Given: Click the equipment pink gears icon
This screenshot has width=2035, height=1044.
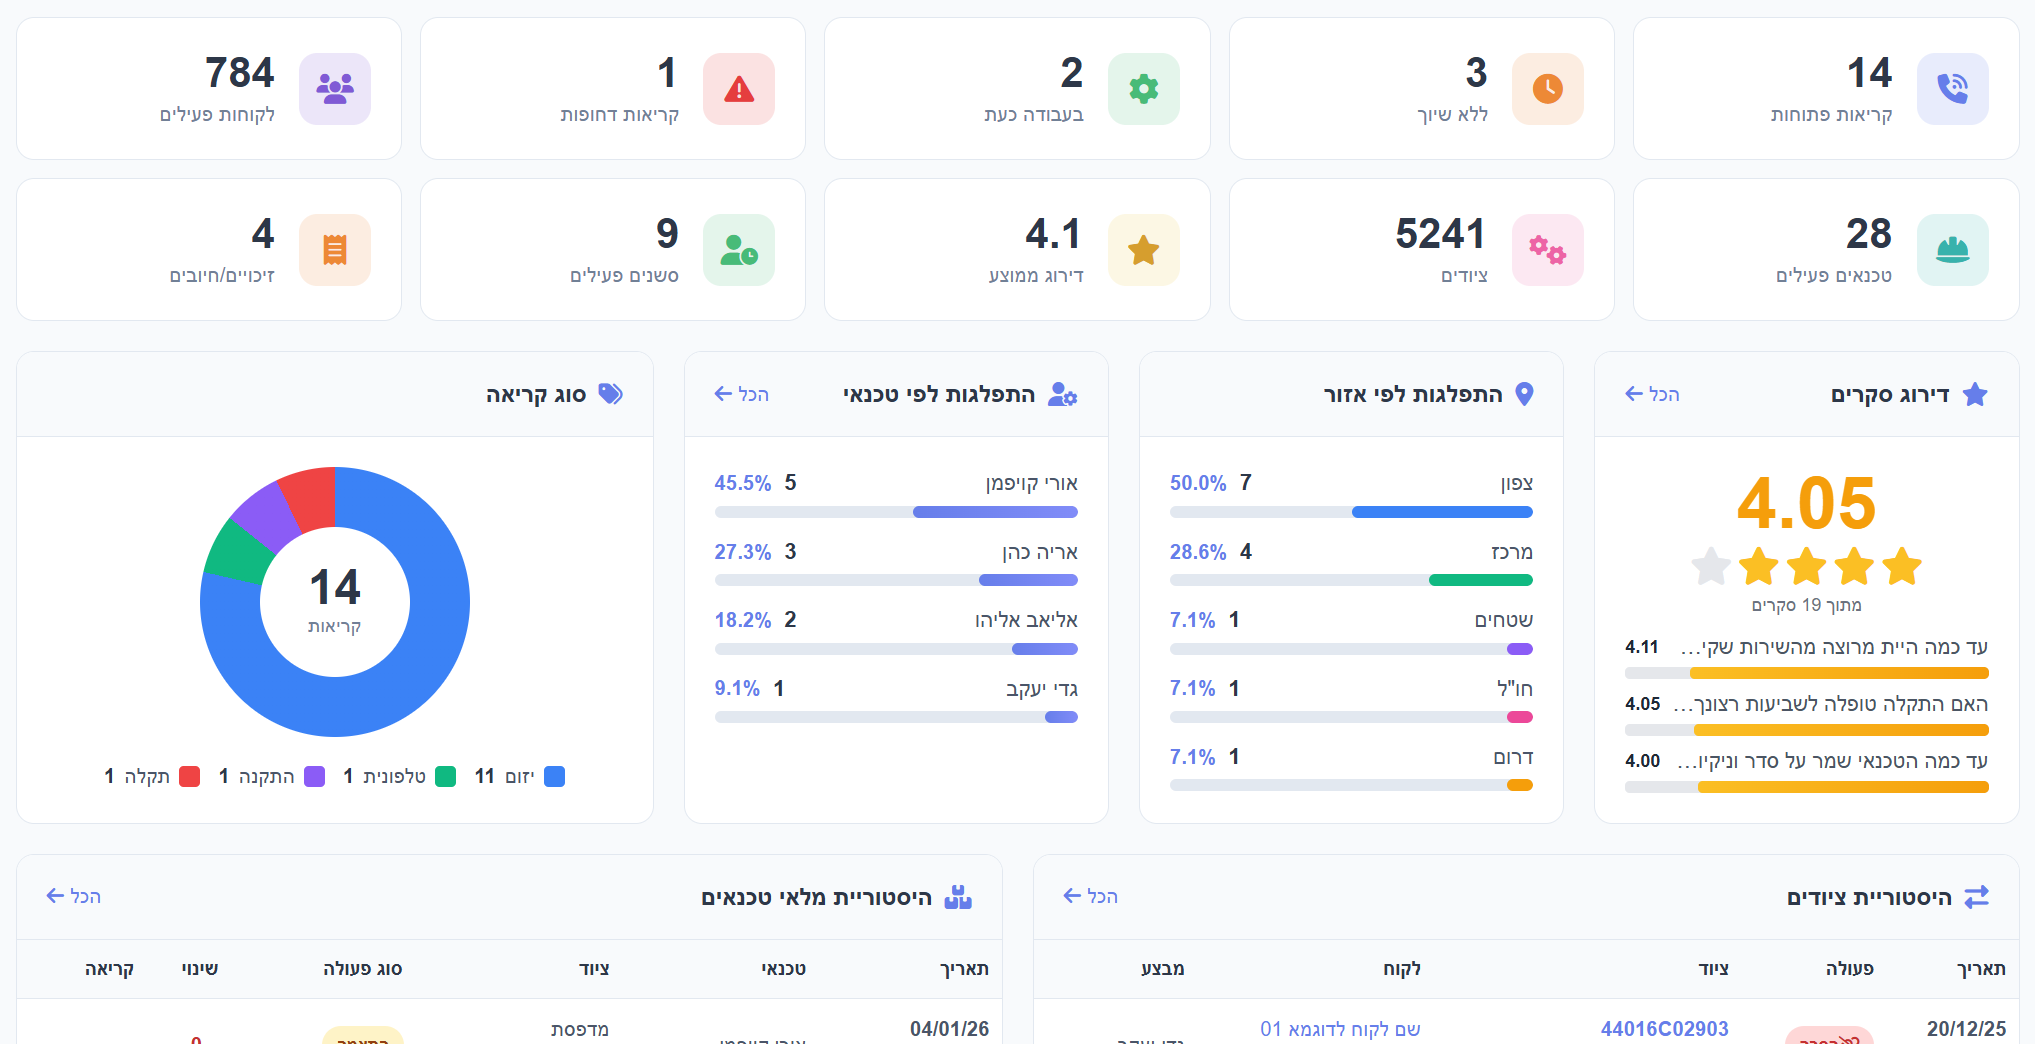Looking at the screenshot, I should tap(1547, 250).
